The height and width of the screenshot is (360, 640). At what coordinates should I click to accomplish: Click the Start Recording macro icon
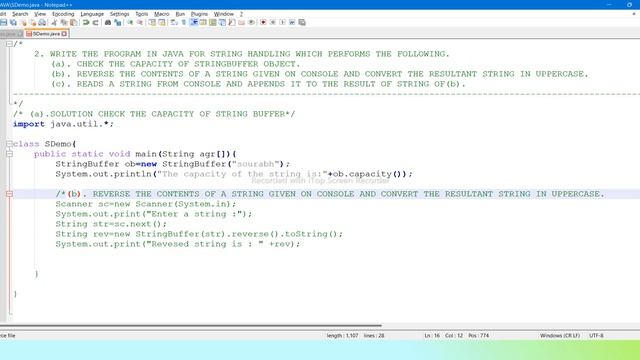point(263,22)
